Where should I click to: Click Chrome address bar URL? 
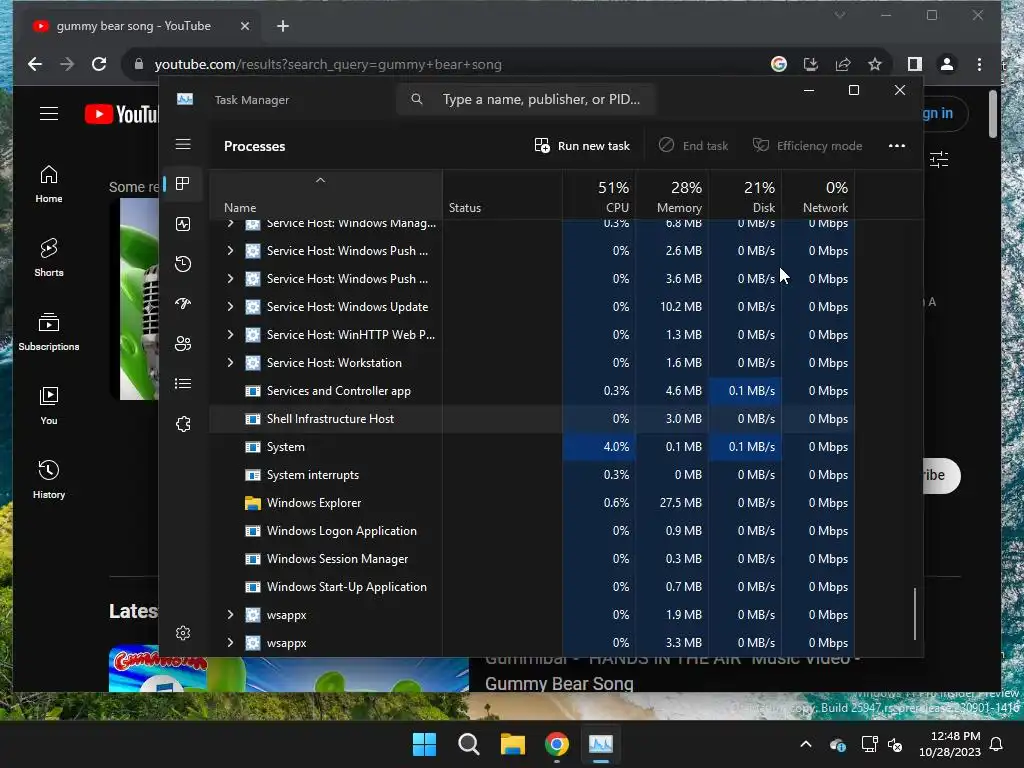click(328, 64)
